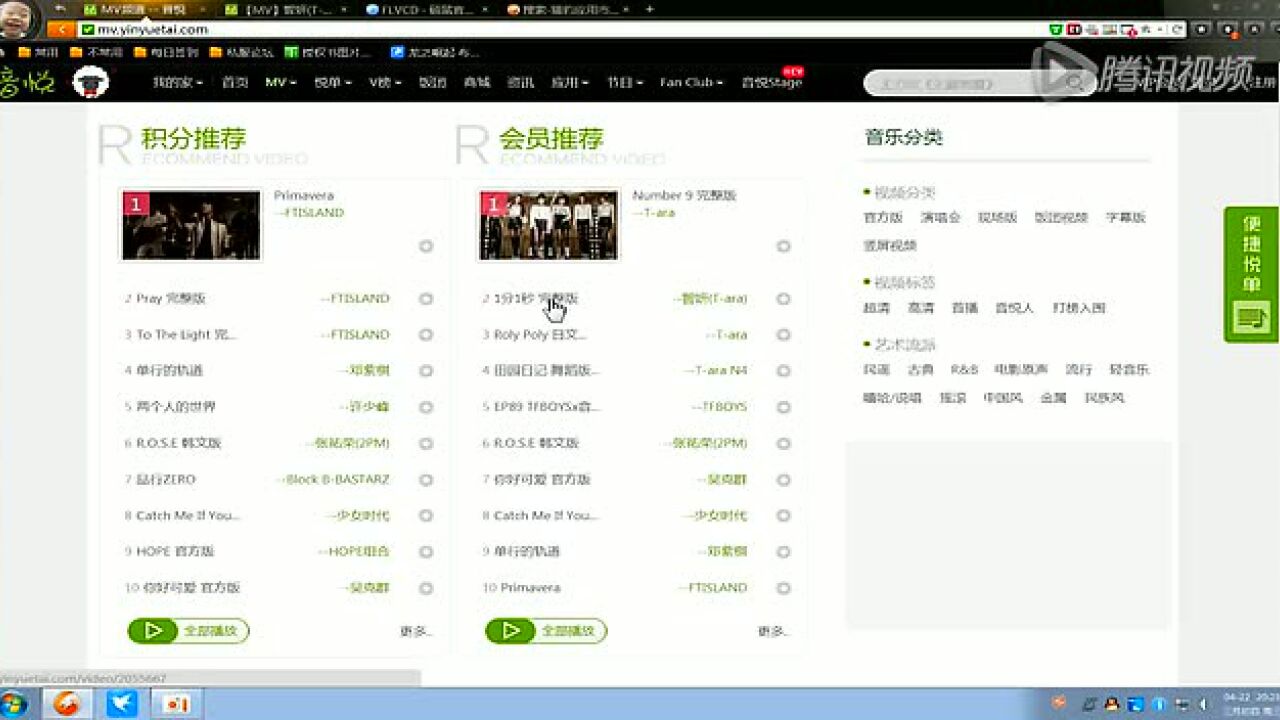1280x720 pixels.
Task: Click the browser back arrow button
Action: (x=61, y=30)
